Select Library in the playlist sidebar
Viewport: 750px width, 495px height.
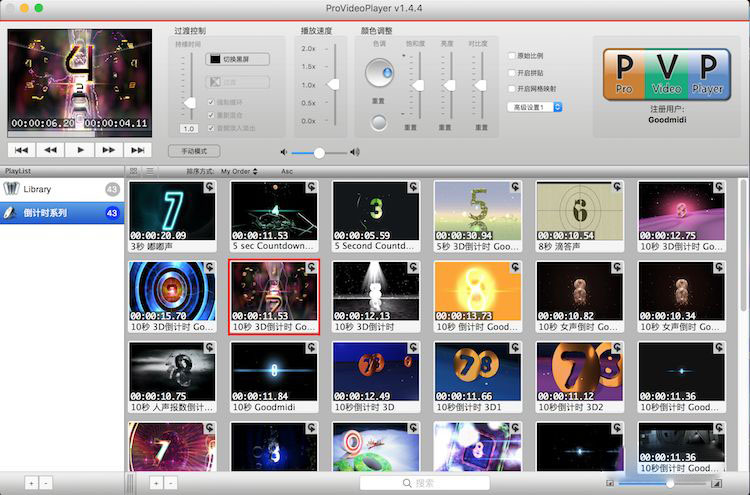coord(62,189)
